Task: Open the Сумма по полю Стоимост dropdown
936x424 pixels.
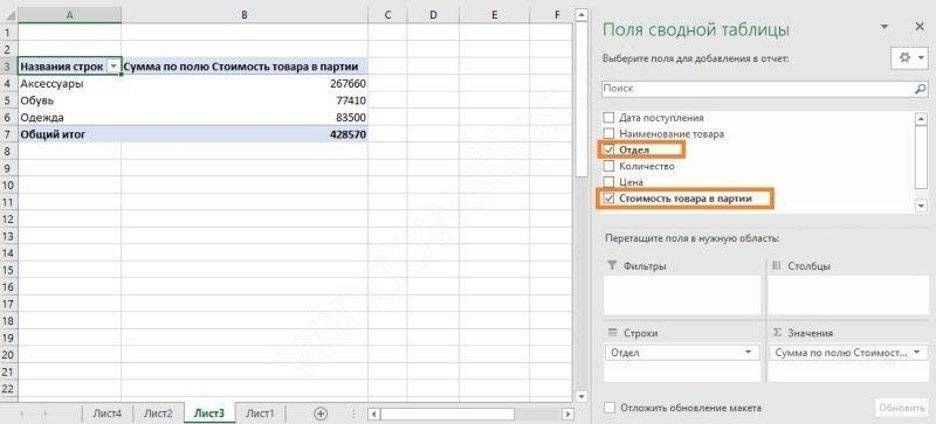Action: (917, 353)
